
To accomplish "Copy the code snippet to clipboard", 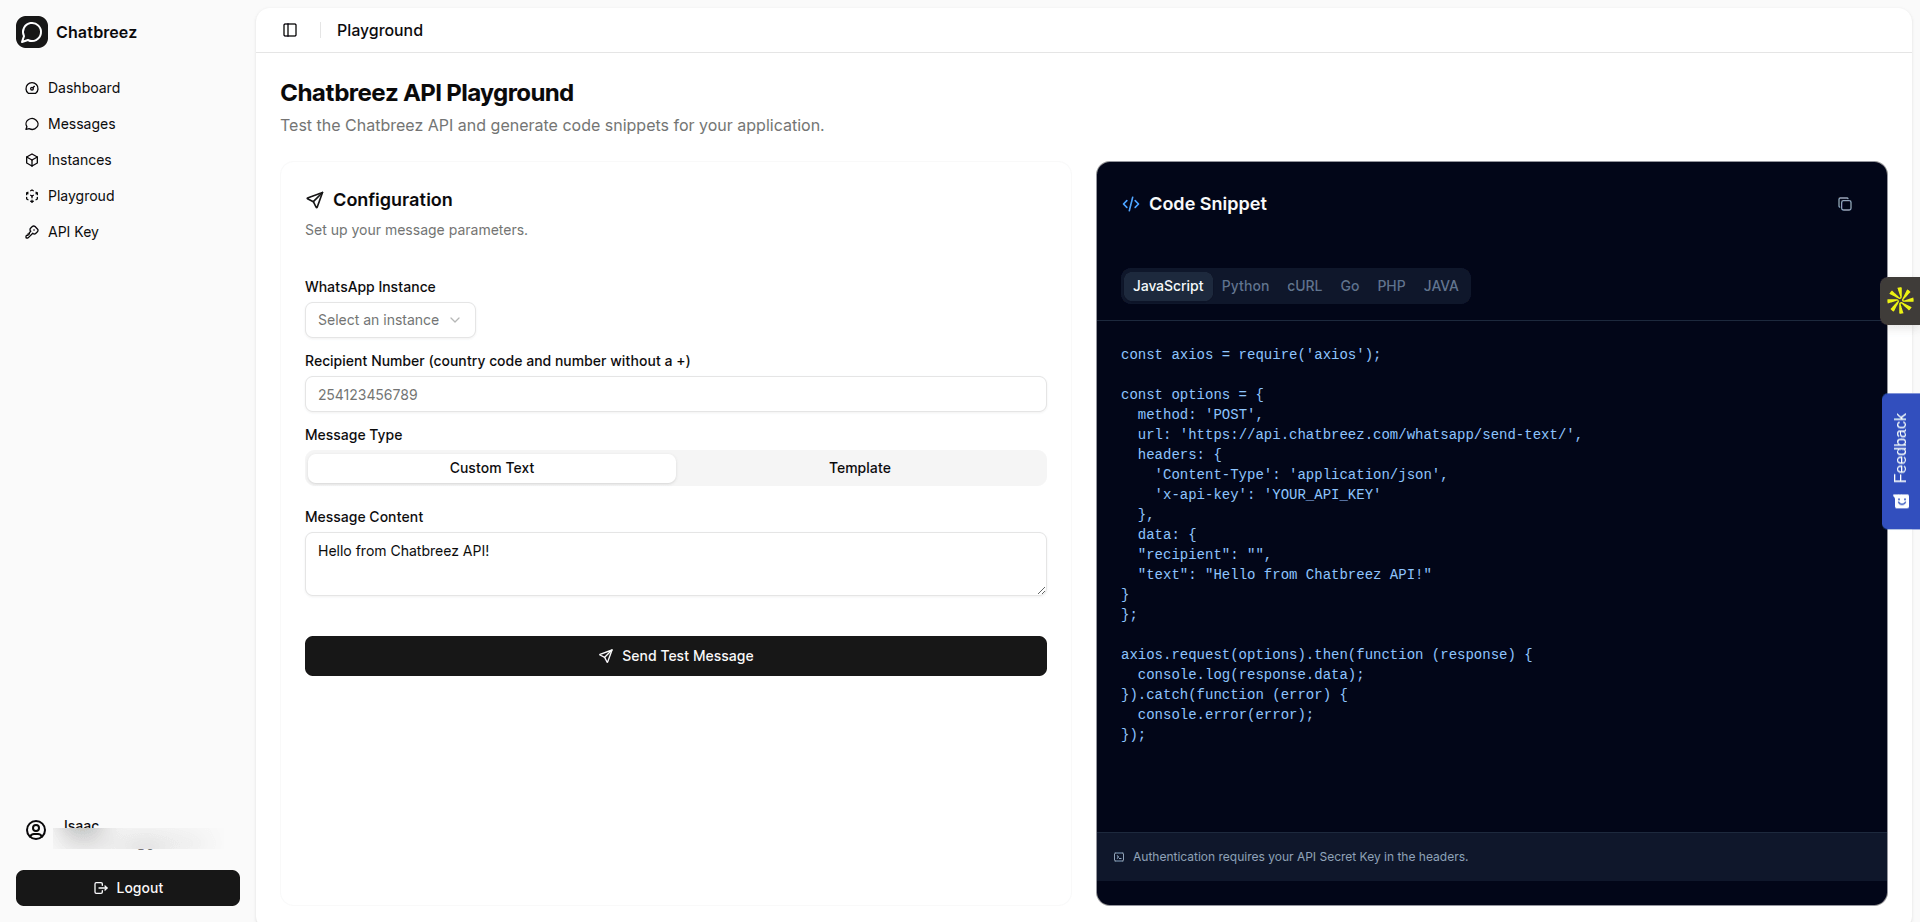I will [x=1845, y=204].
